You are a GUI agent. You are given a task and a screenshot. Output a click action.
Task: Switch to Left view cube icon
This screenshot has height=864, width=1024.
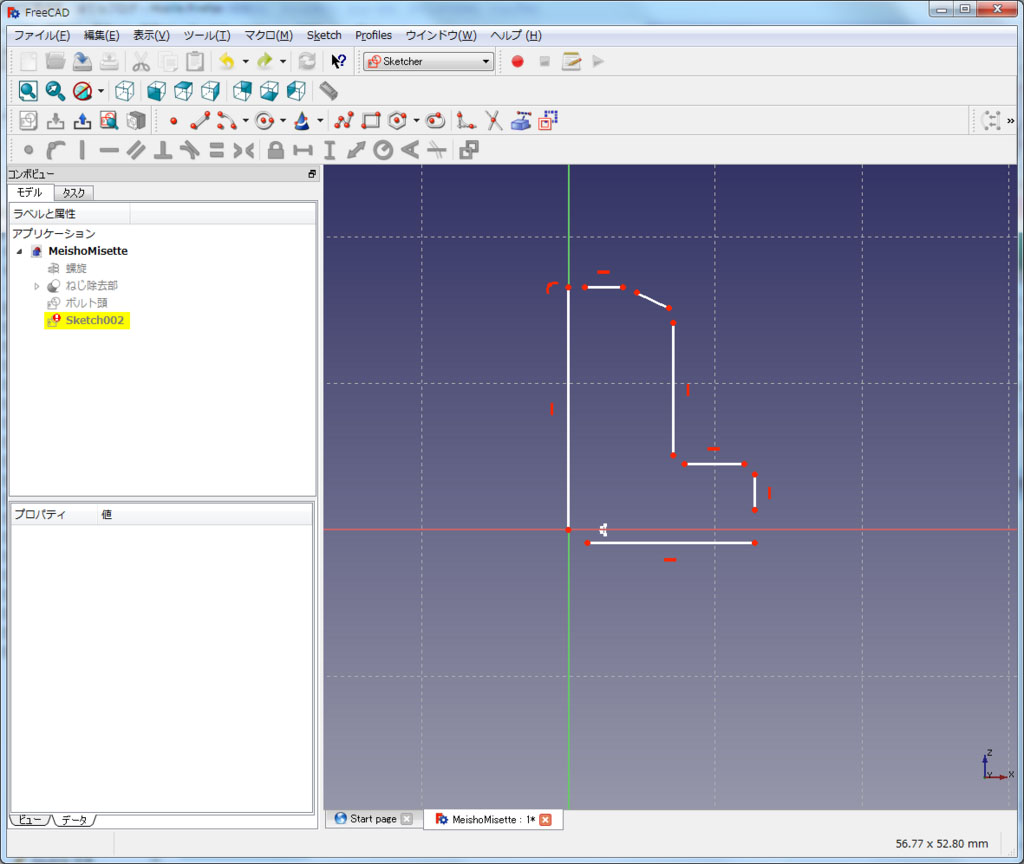(x=296, y=91)
